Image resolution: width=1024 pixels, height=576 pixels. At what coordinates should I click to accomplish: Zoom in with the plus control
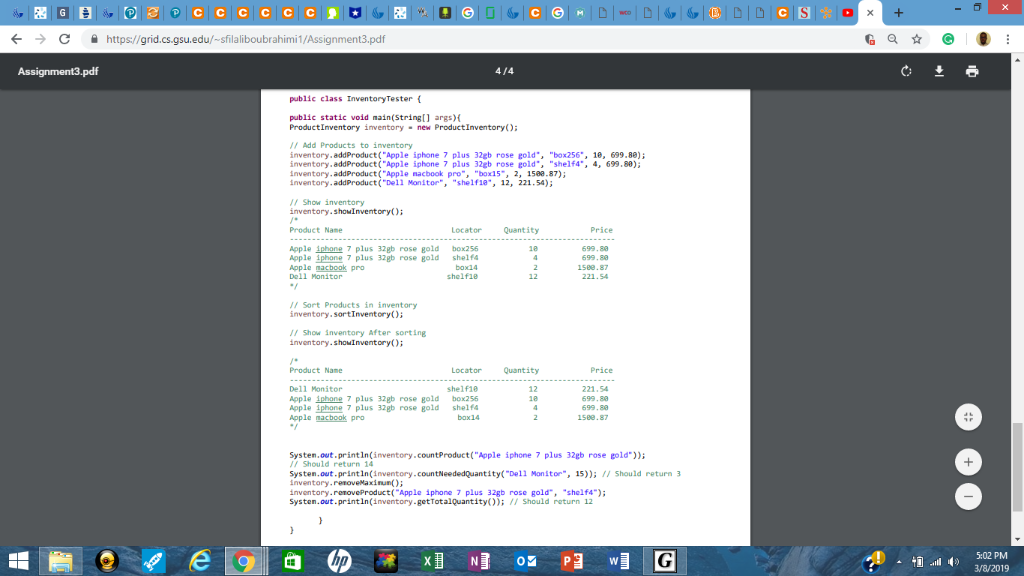[968, 462]
